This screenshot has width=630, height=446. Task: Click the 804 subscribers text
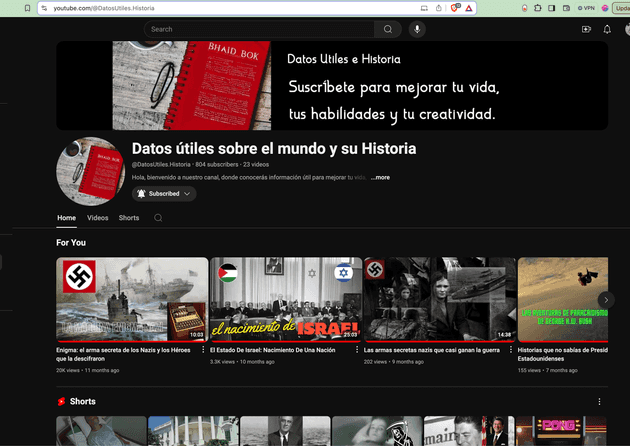tap(217, 164)
